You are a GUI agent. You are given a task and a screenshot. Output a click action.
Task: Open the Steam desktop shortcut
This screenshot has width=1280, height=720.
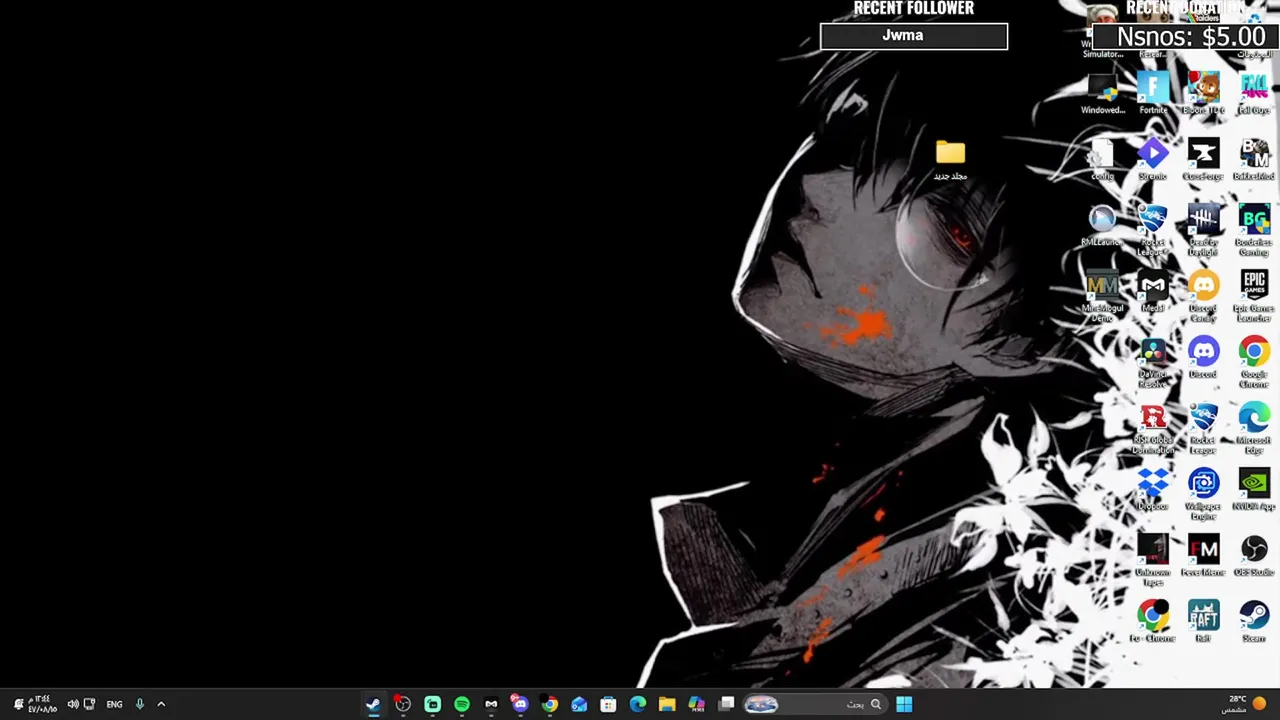pos(1254,621)
